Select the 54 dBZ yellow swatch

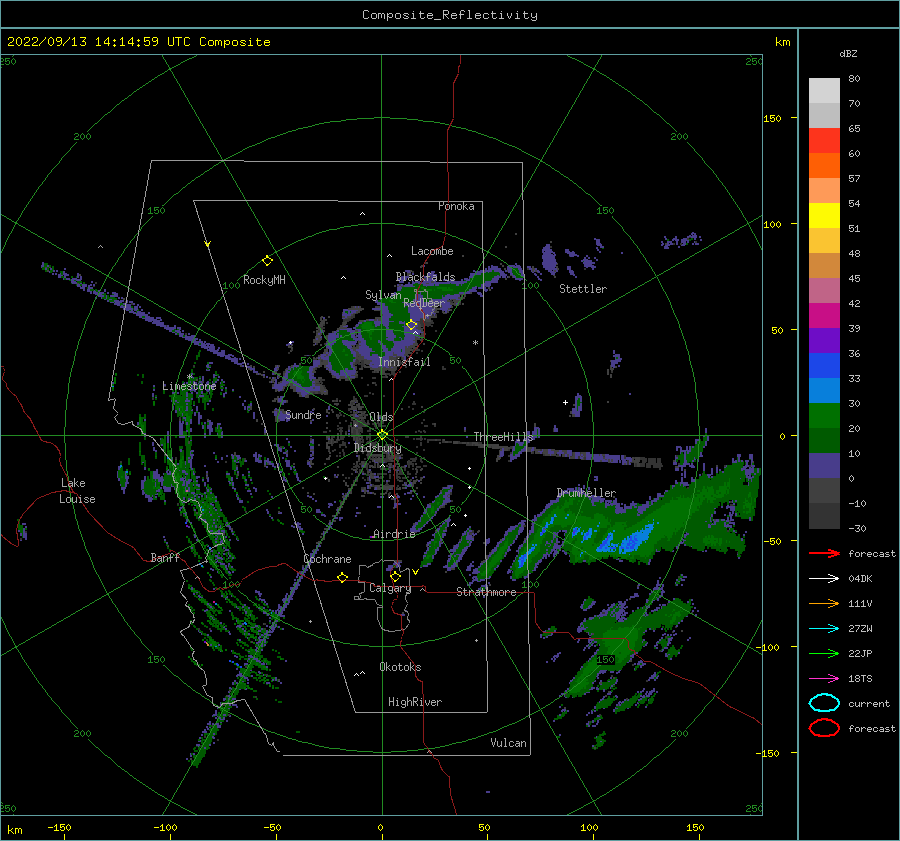click(x=824, y=216)
